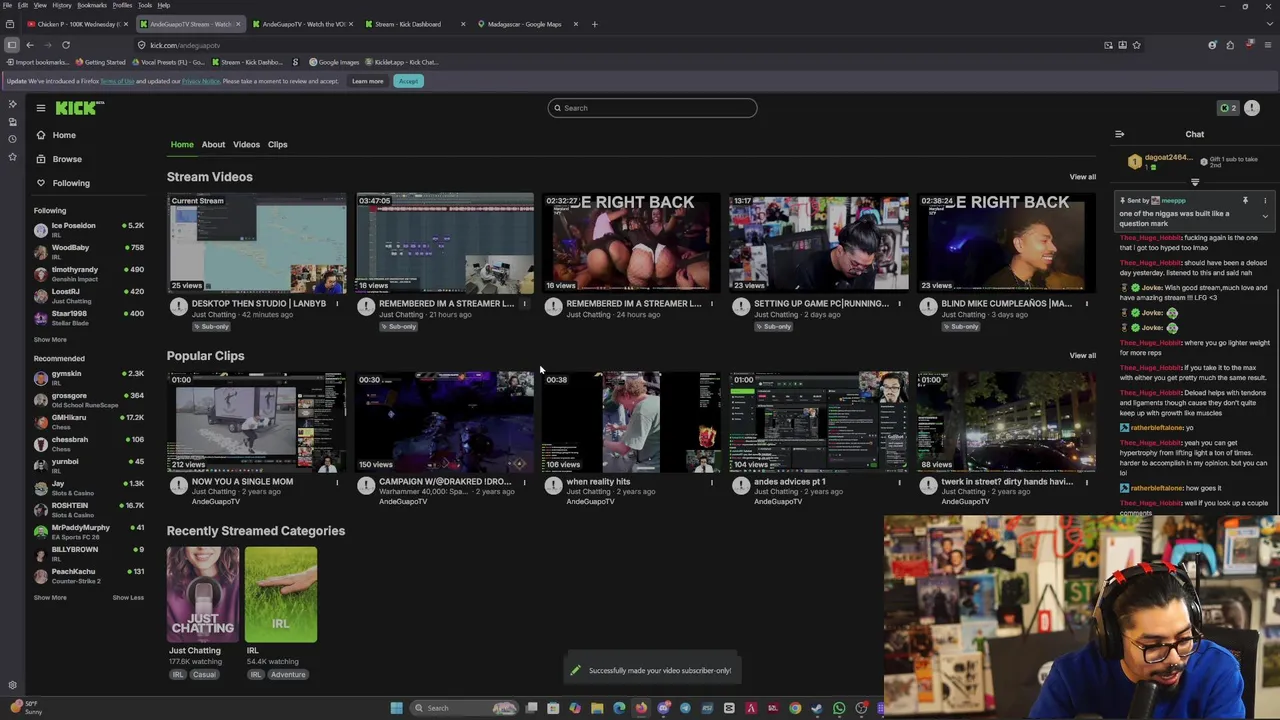This screenshot has width=1280, height=720.
Task: Open options for BLIND MIKE CUMPLEAÑOS video
Action: click(x=1087, y=304)
